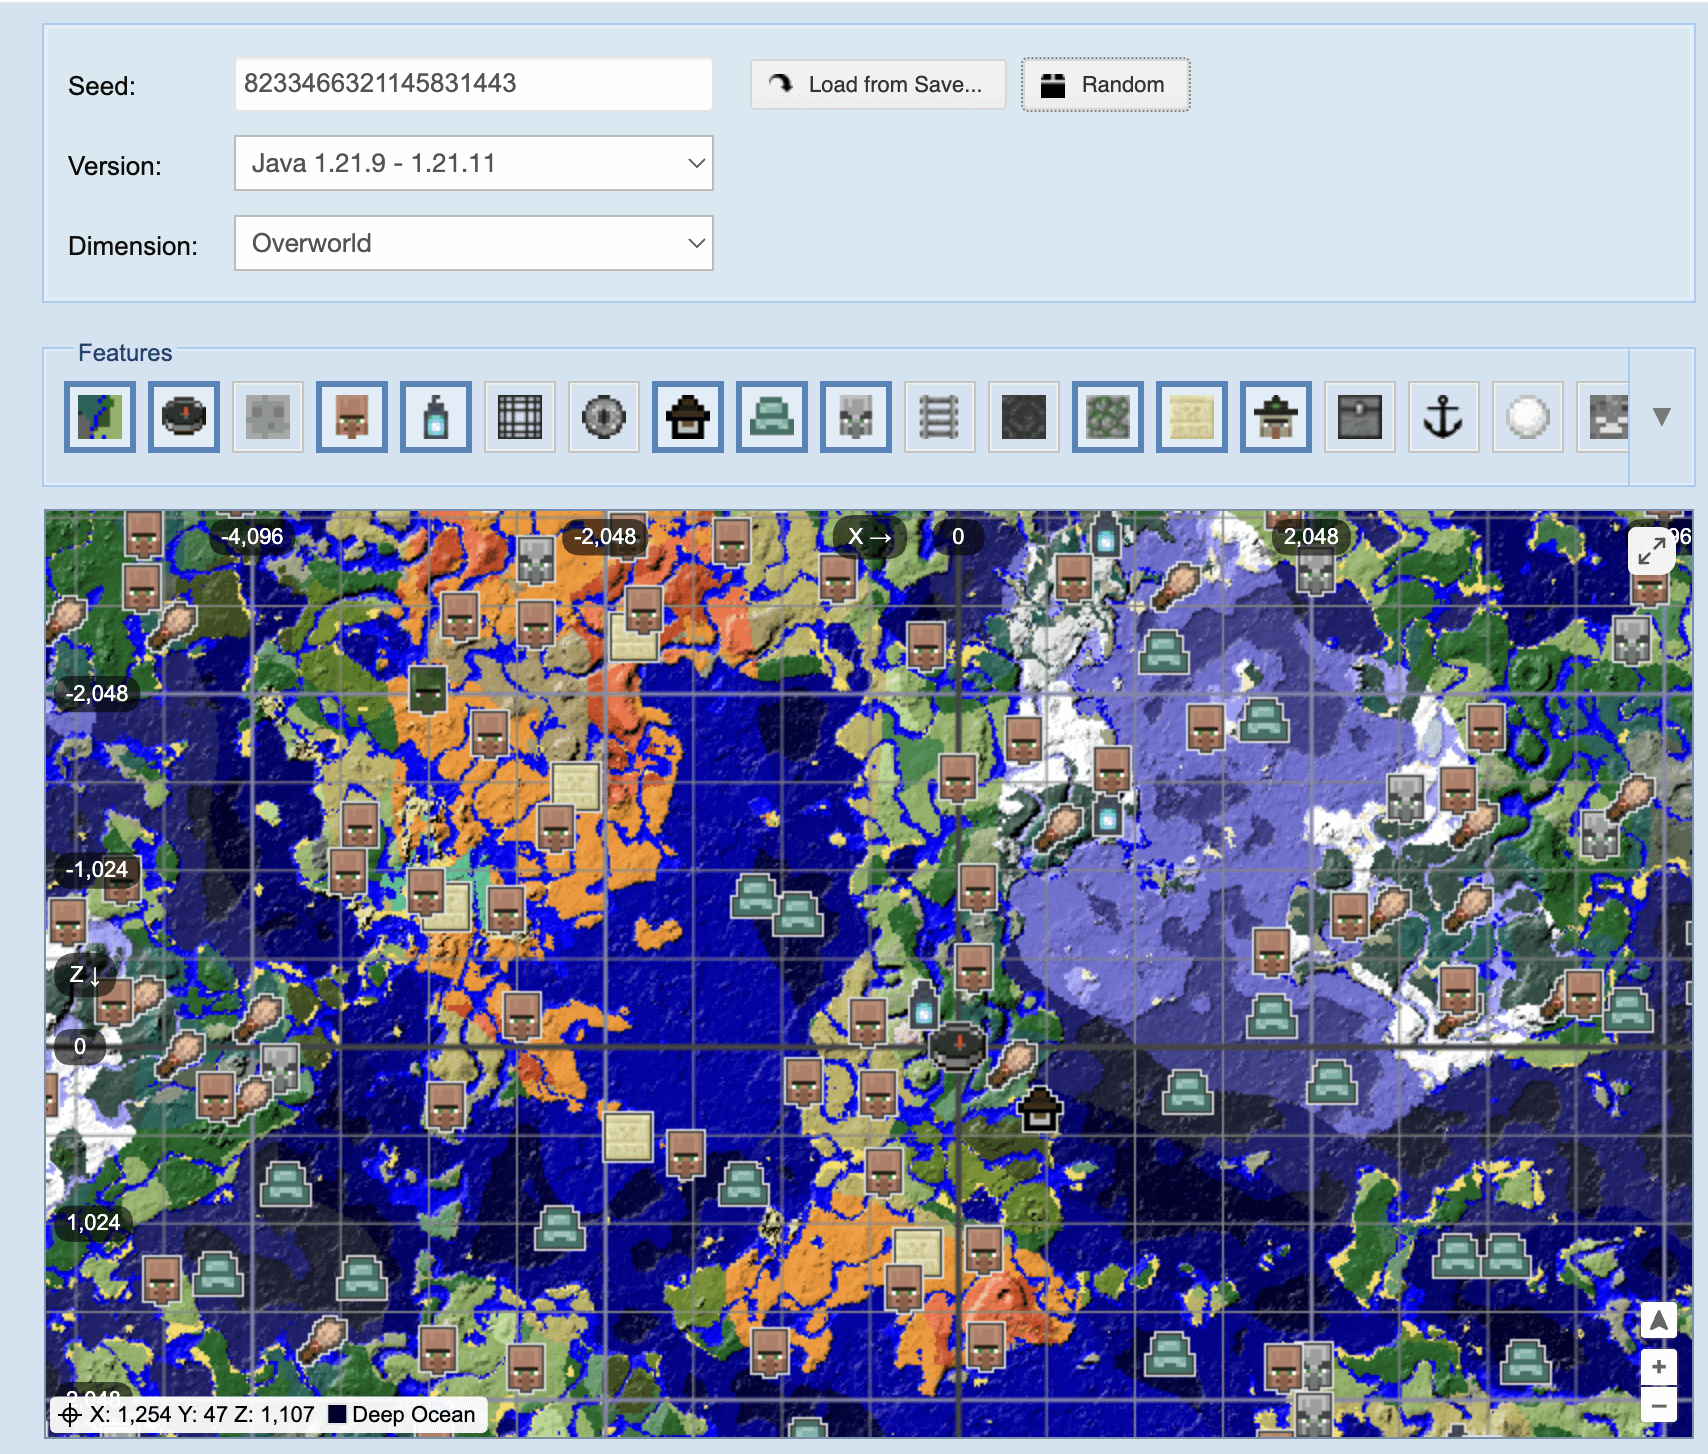Viewport: 1708px width, 1454px height.
Task: Enable the Slime Chunk feature icon
Action: pos(268,417)
